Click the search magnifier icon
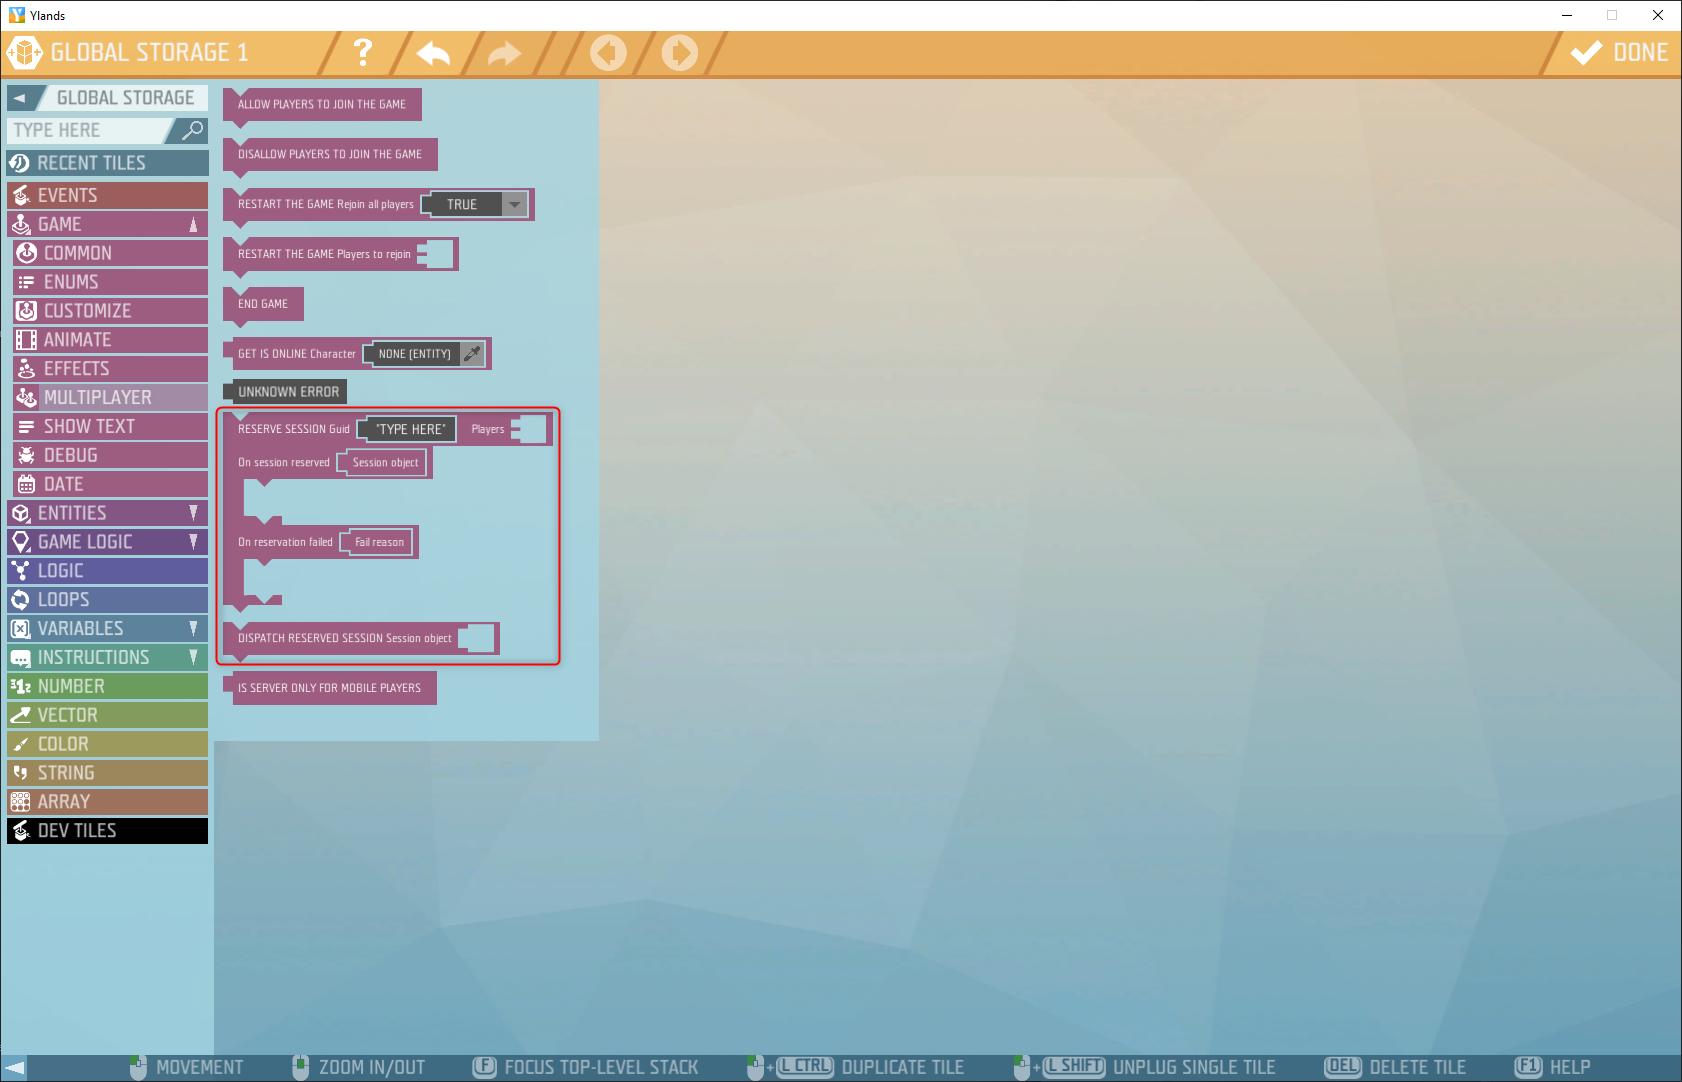Viewport: 1682px width, 1082px height. coord(191,130)
